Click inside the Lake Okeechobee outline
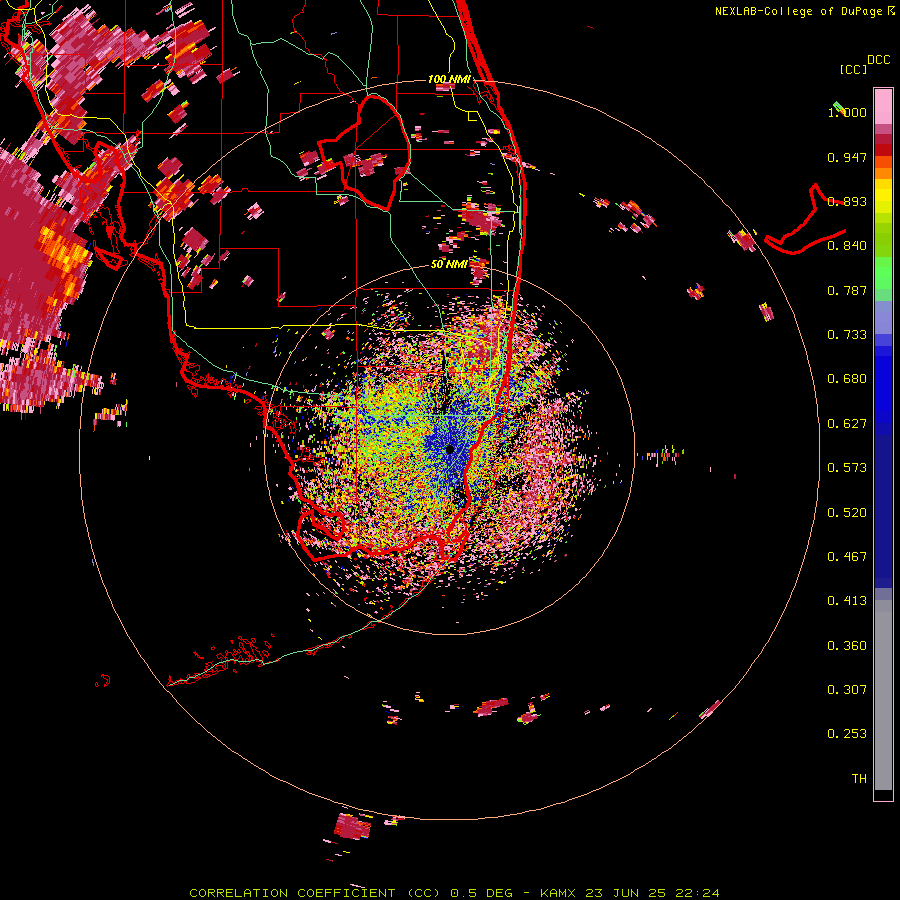The image size is (900, 900). pos(376,152)
